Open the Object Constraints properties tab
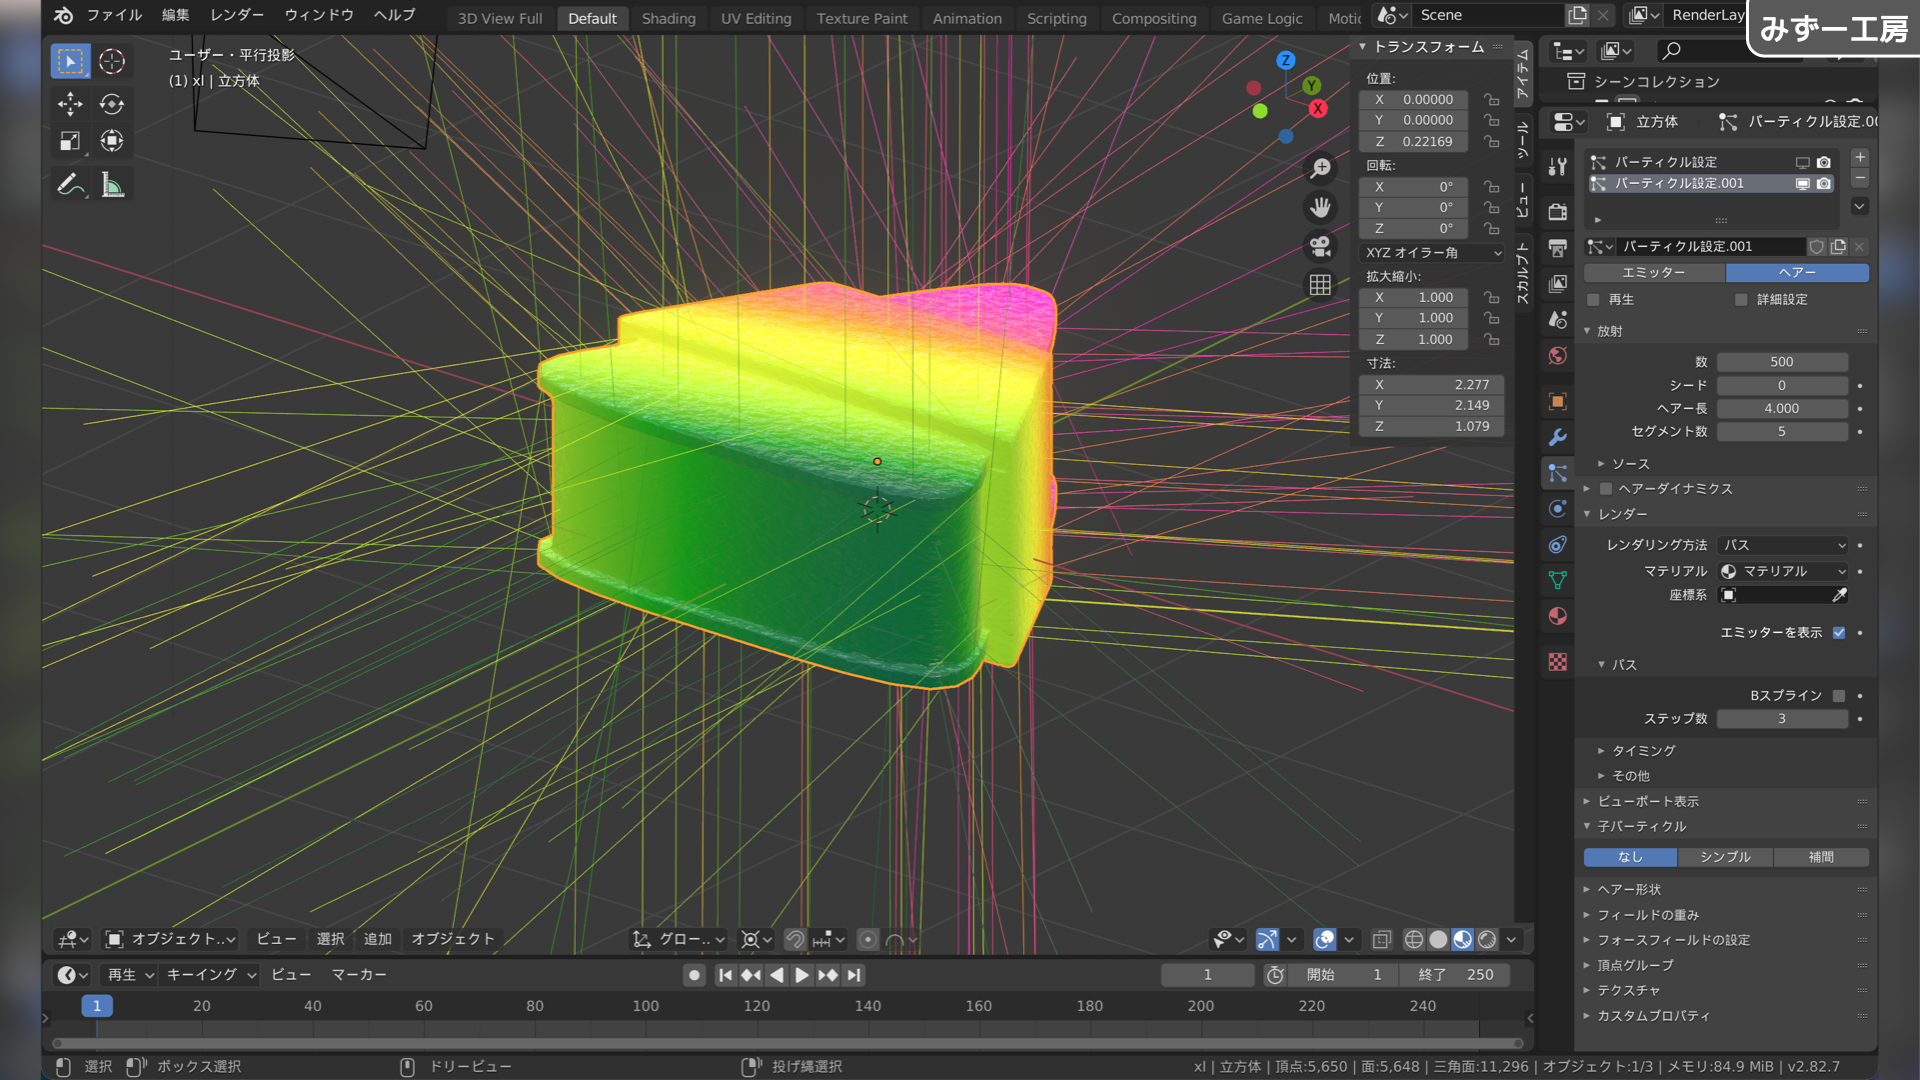Screen dimensions: 1920x1080 [x=1558, y=544]
